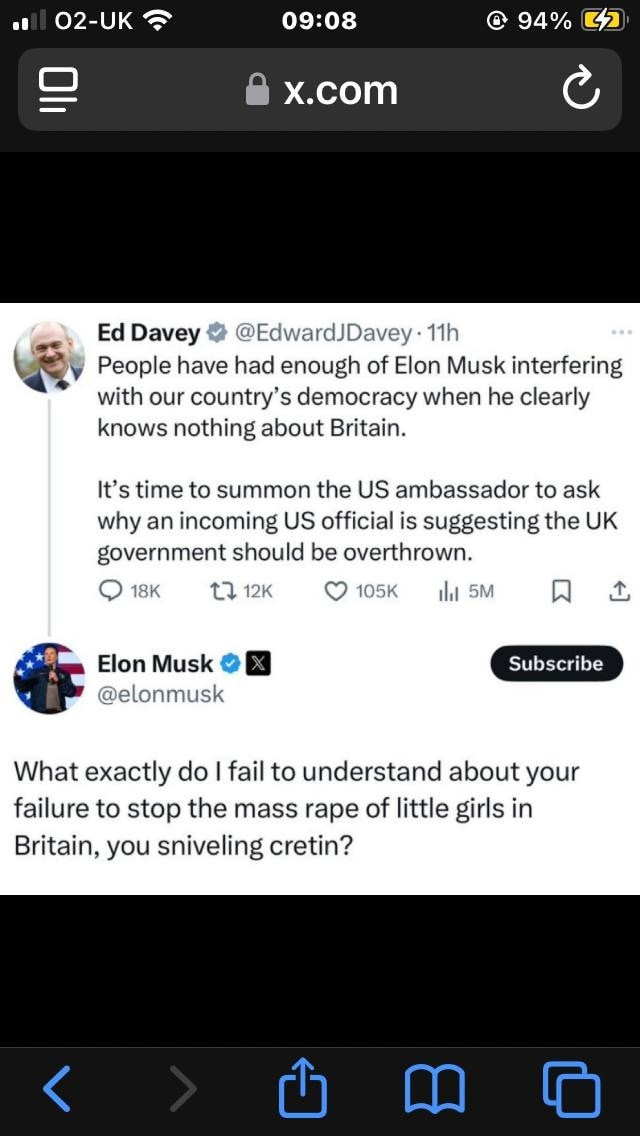Open replies on Ed Davey's post
Screen dimensions: 640x1136
click(112, 591)
